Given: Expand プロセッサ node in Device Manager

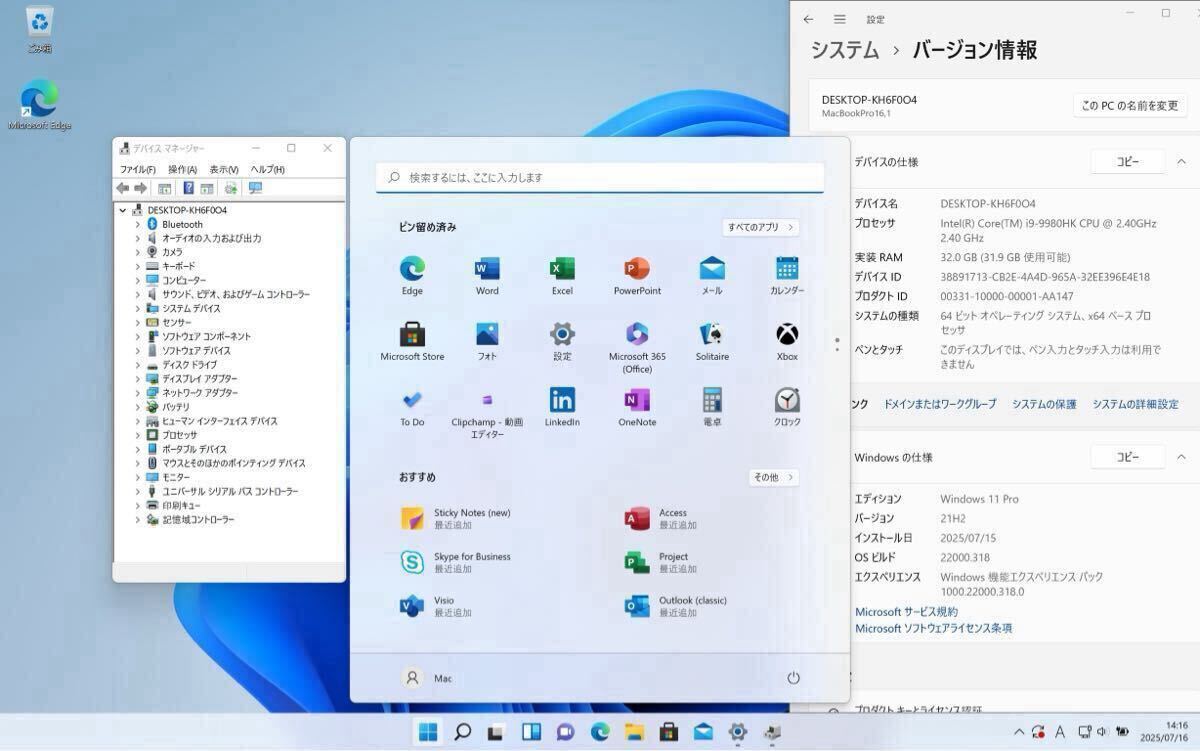Looking at the screenshot, I should point(138,435).
